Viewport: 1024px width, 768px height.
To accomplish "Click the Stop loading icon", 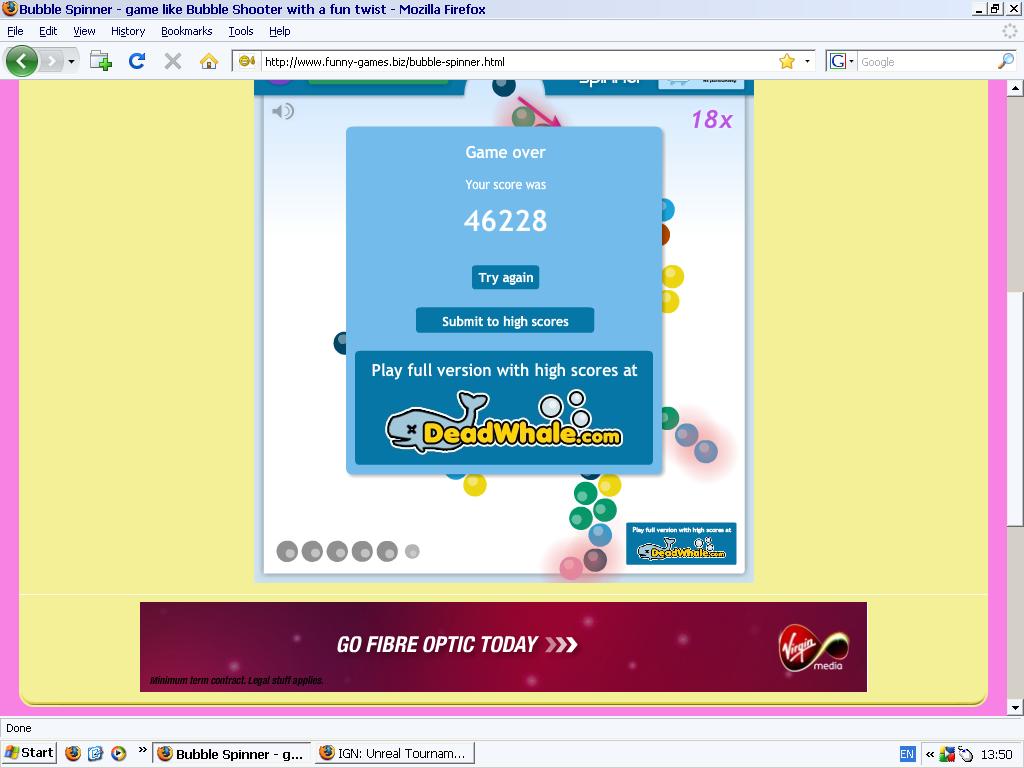I will point(172,61).
